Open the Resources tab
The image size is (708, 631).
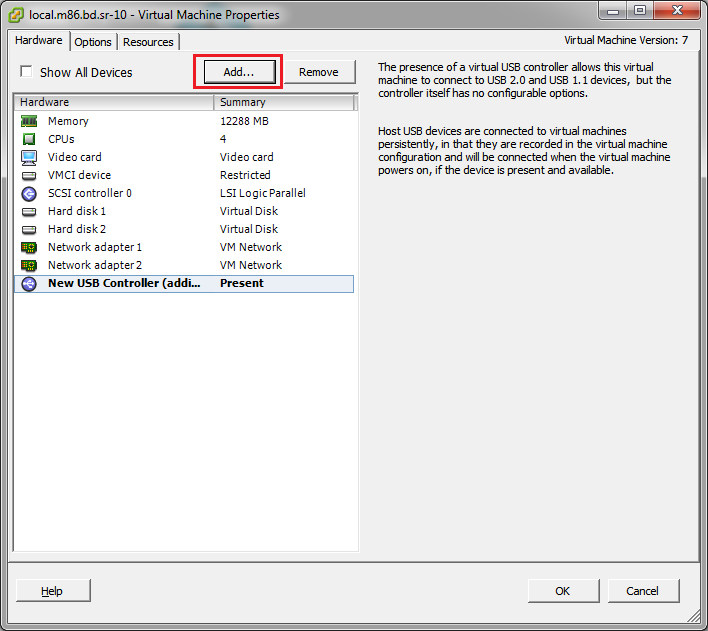[x=148, y=42]
